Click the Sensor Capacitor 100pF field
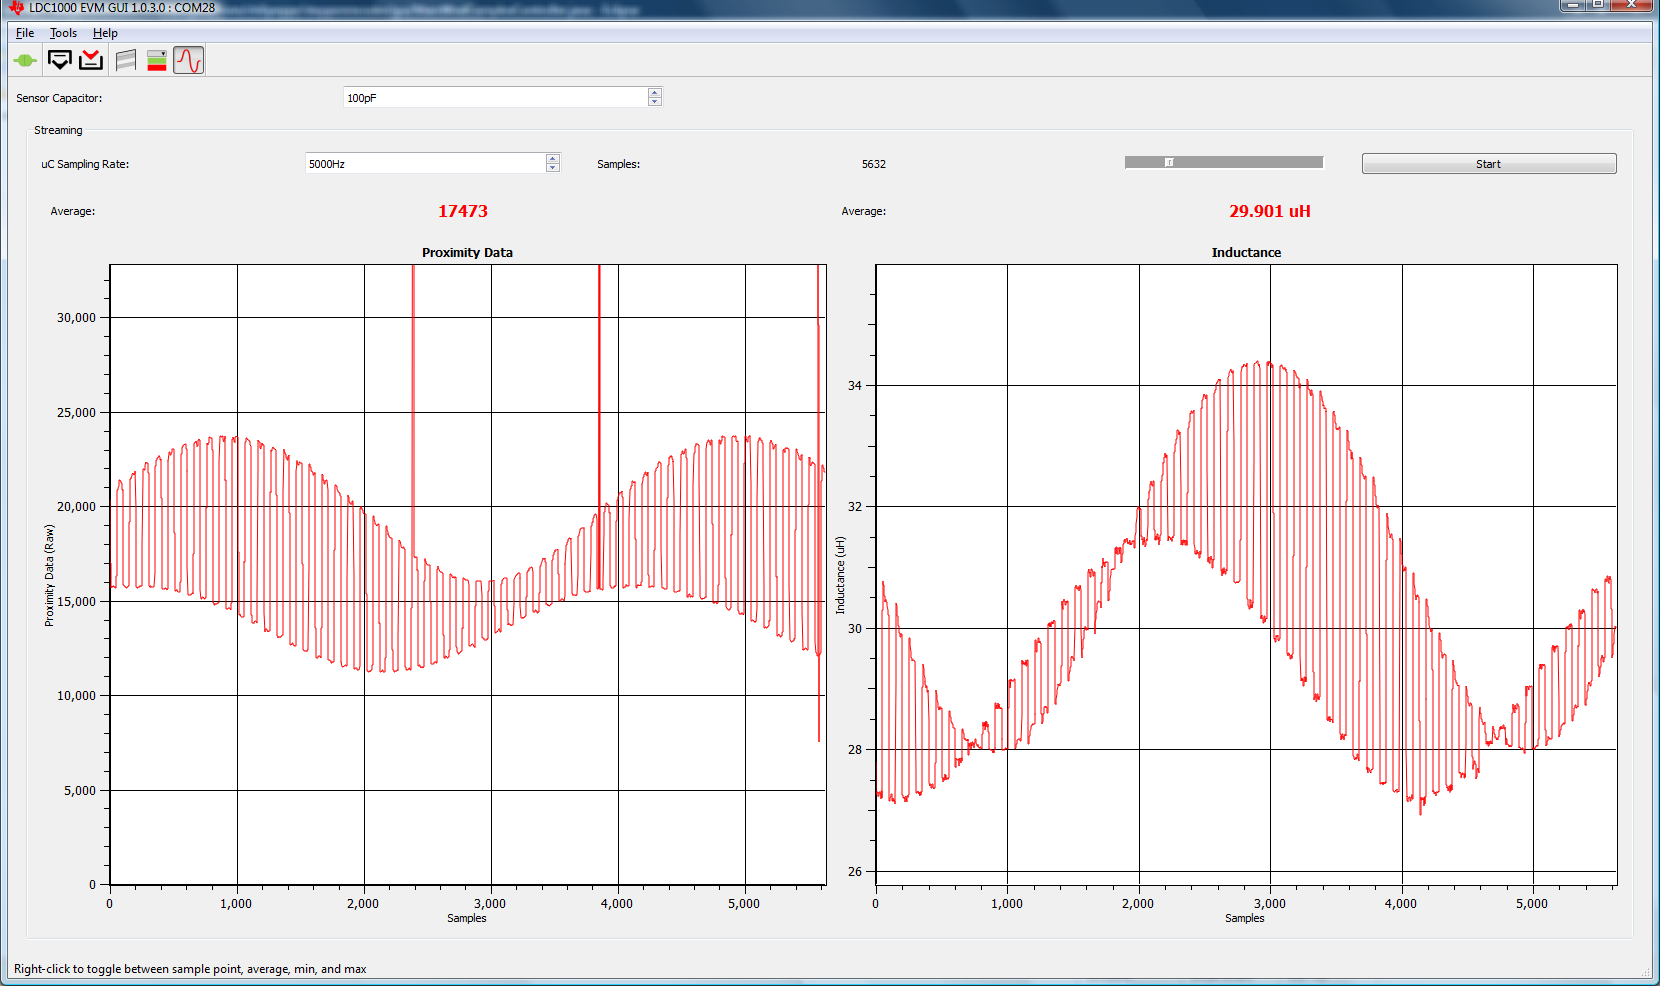 tap(502, 97)
